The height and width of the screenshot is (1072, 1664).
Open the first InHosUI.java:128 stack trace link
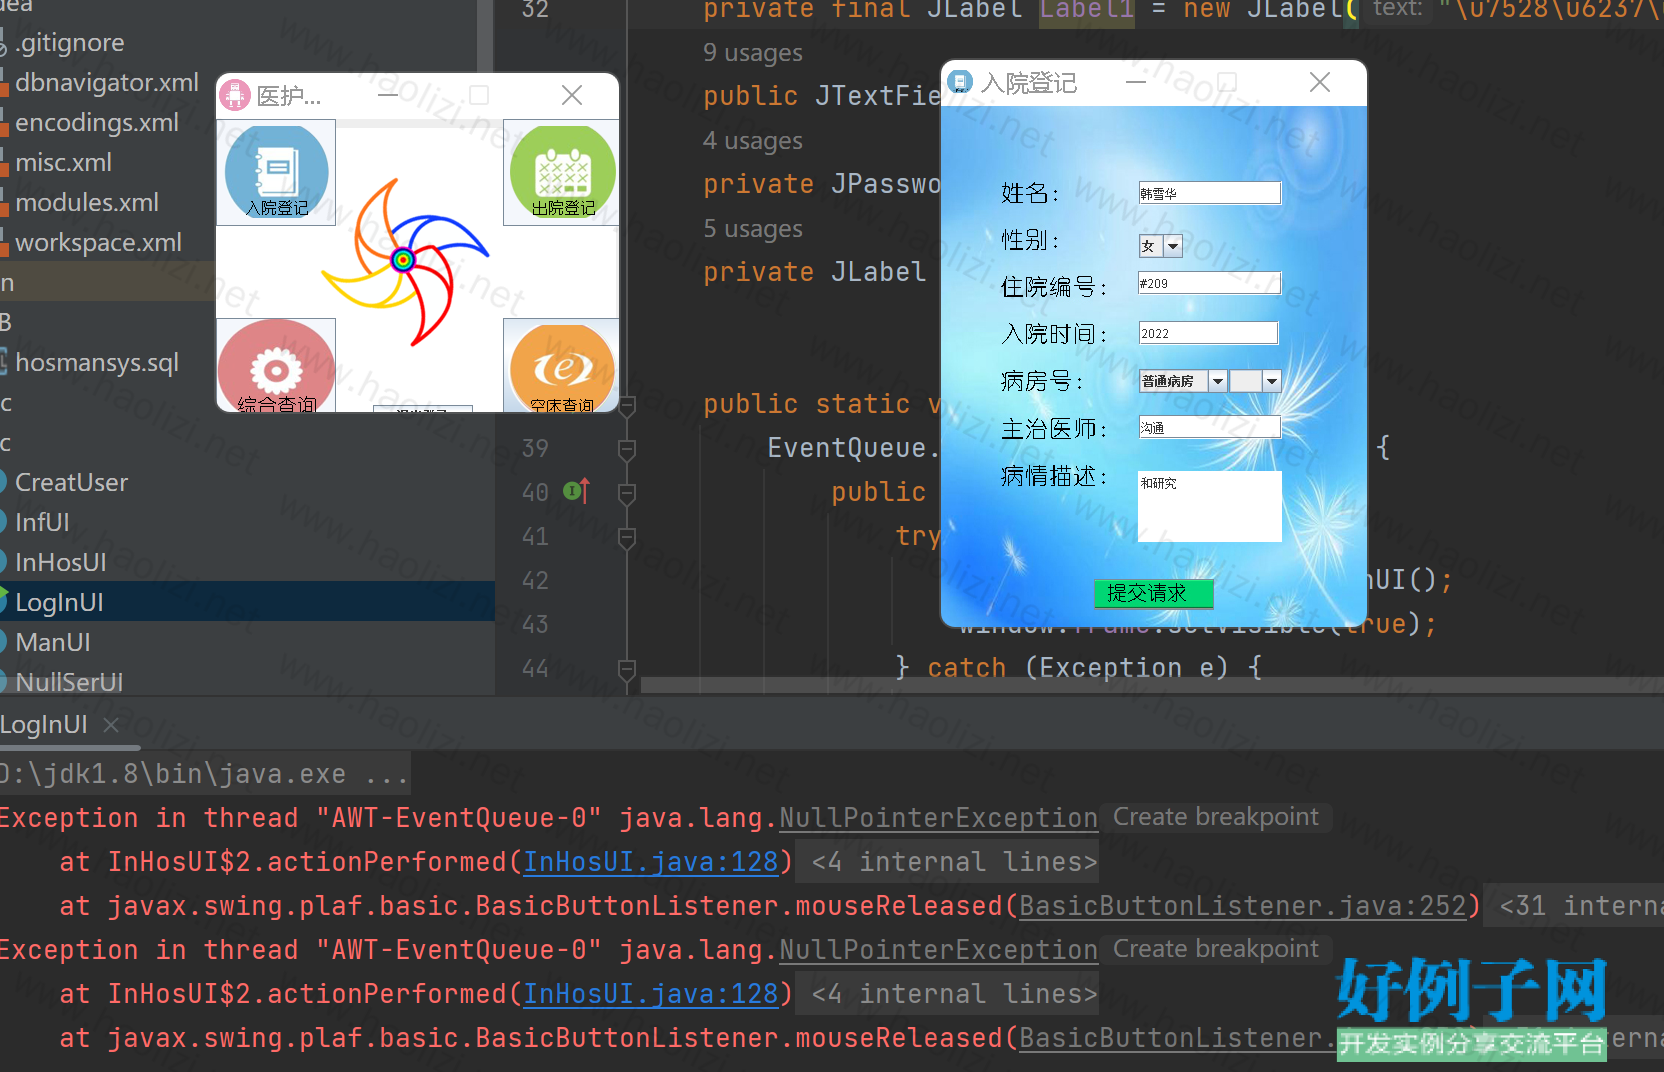651,862
